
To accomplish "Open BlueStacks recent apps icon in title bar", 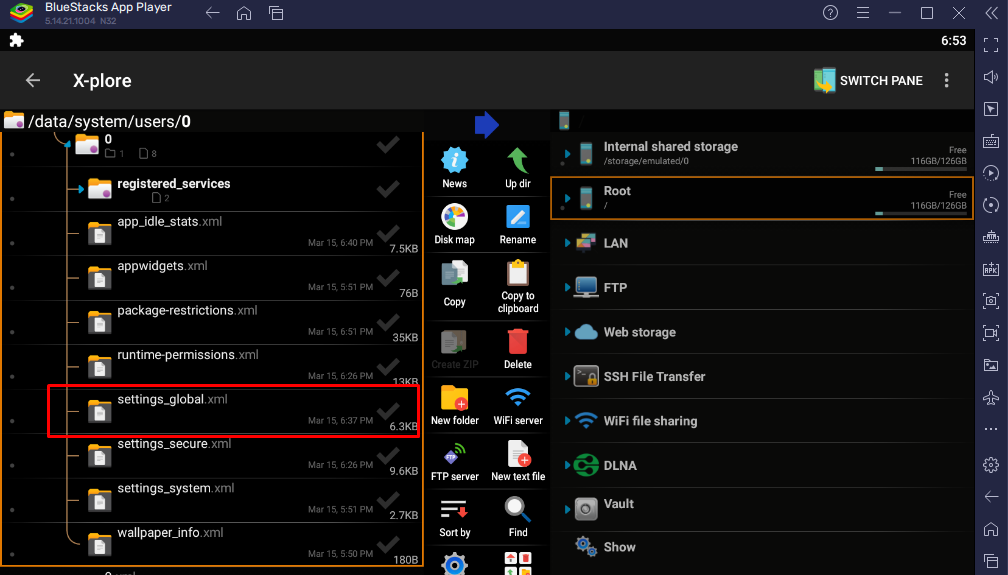I will coord(276,14).
